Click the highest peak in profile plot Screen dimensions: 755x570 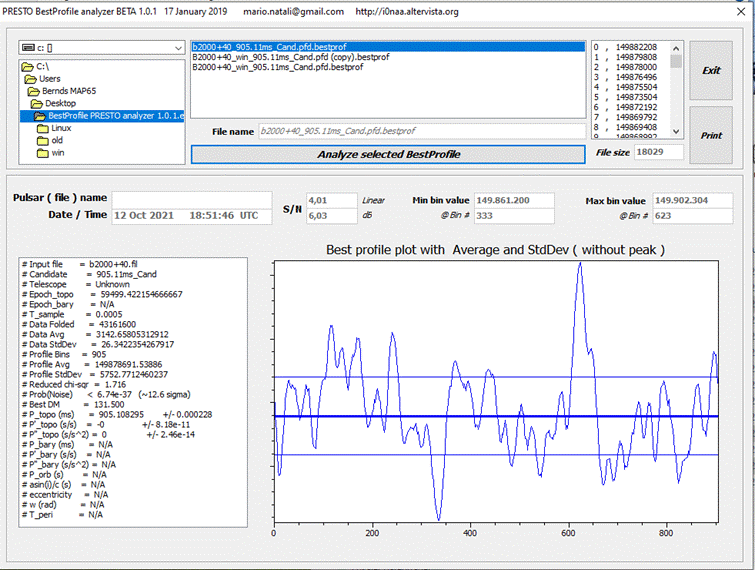click(581, 265)
